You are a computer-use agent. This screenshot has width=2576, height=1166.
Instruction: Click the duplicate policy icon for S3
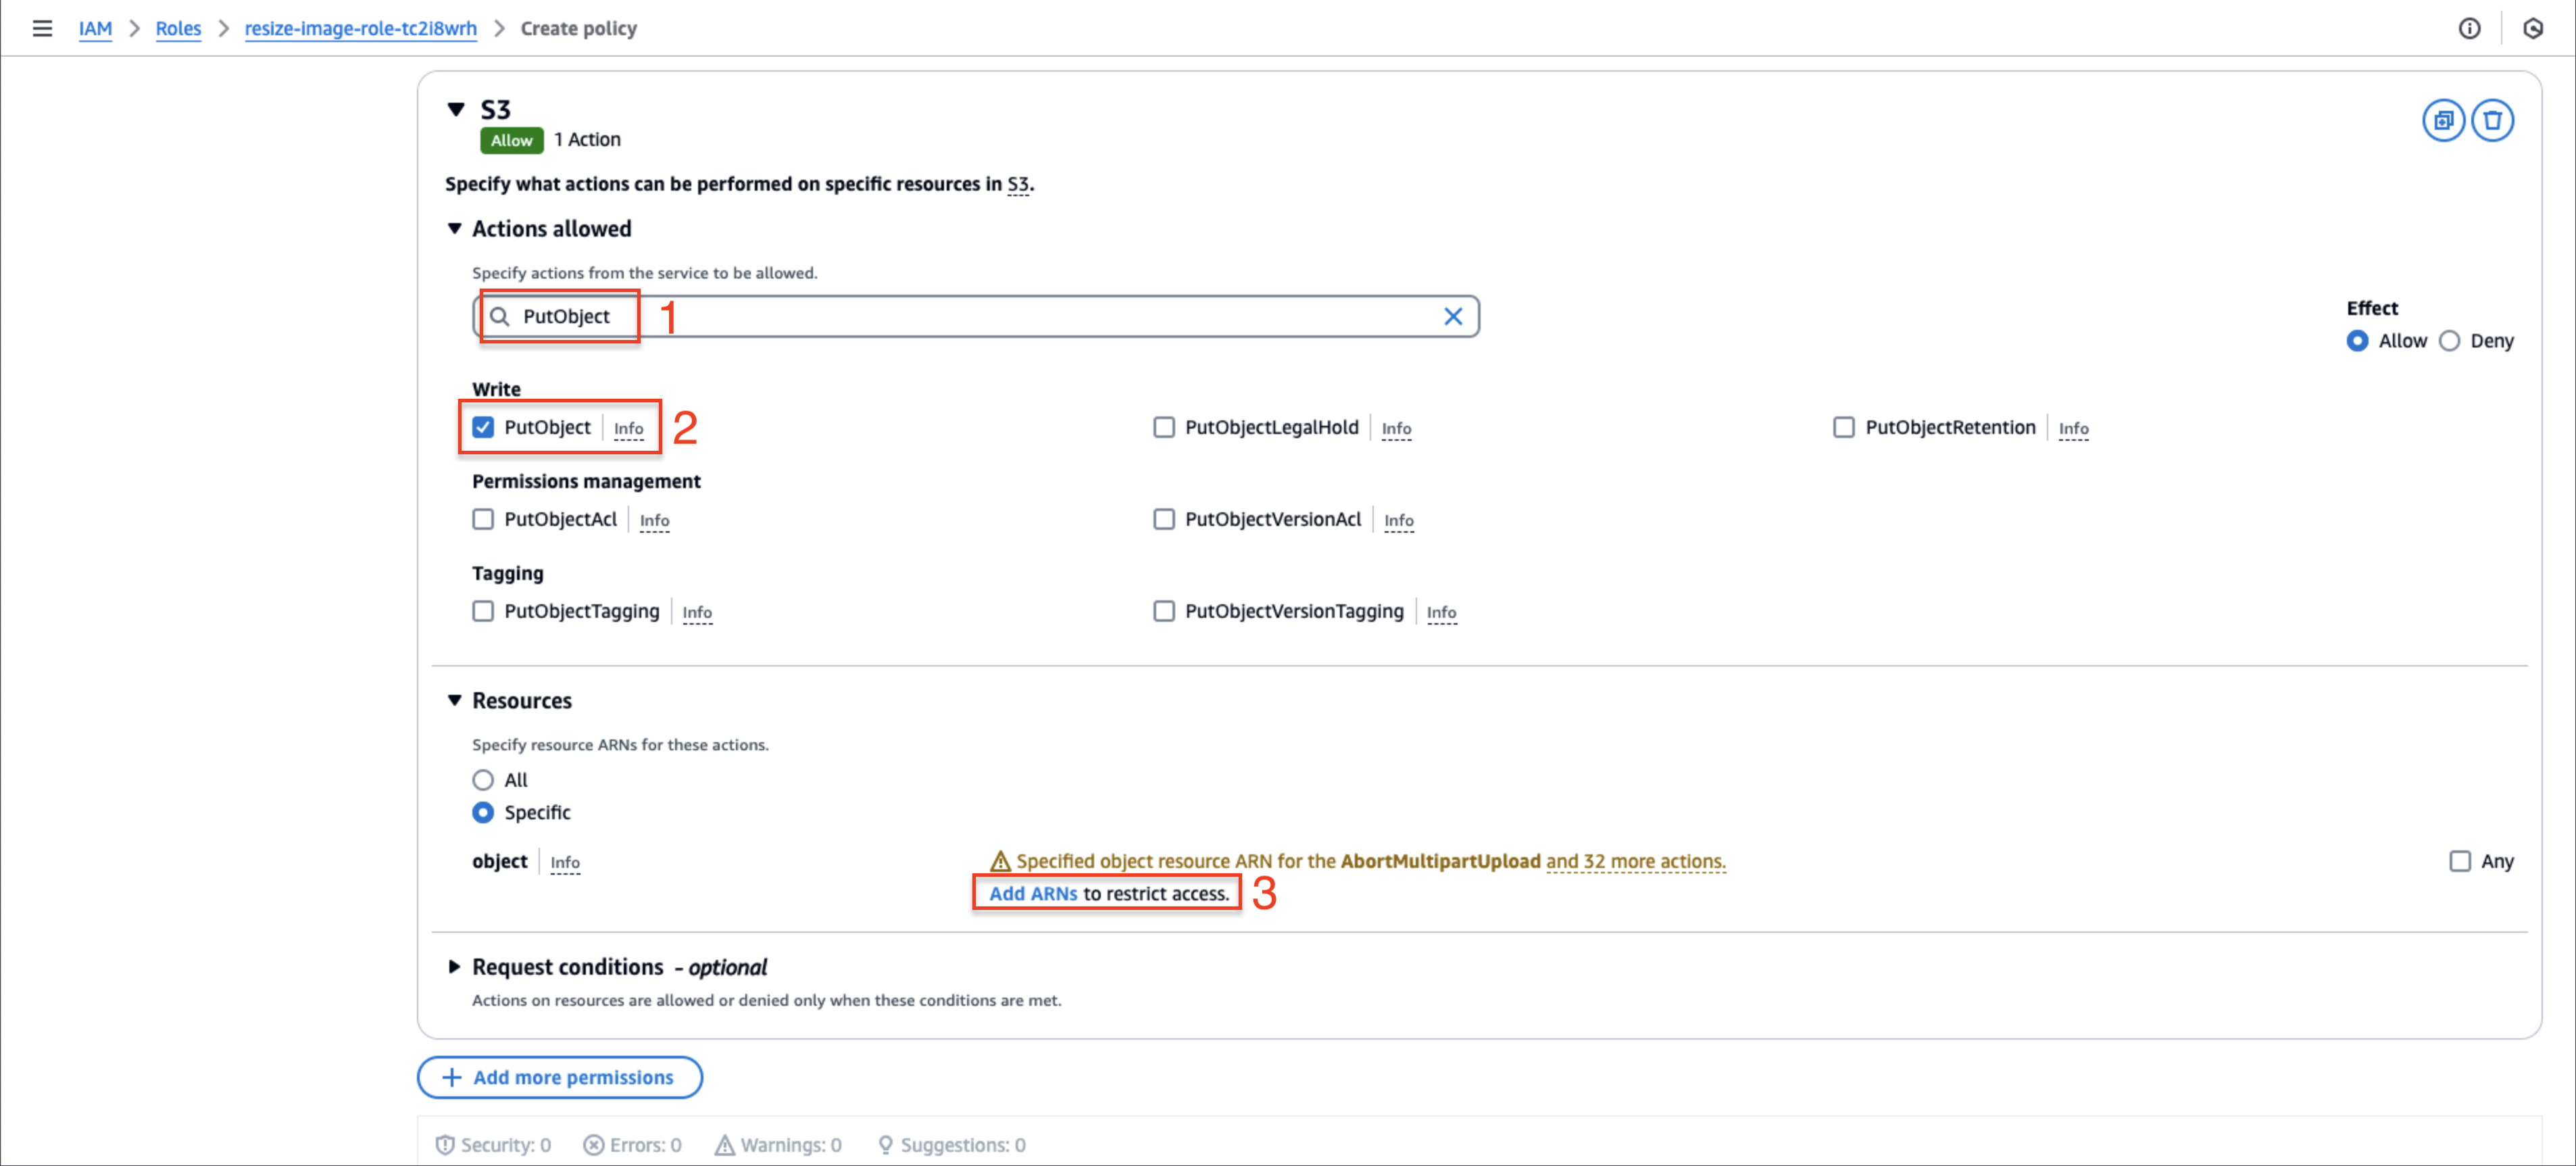[x=2446, y=120]
